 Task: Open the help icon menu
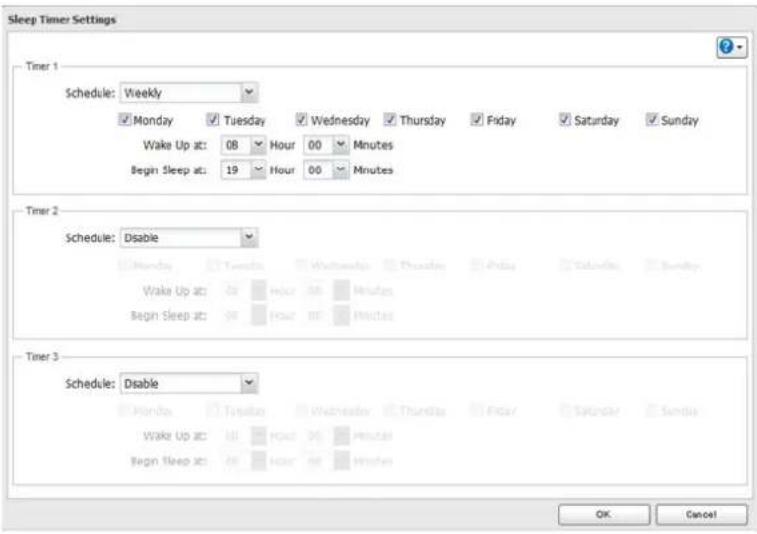point(731,47)
